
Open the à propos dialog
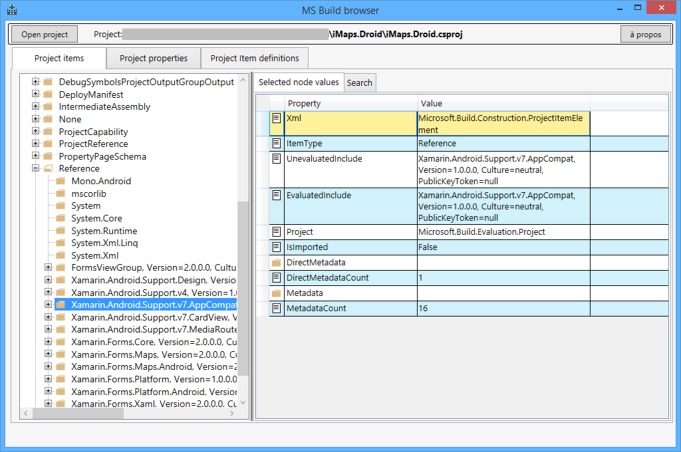coord(645,34)
